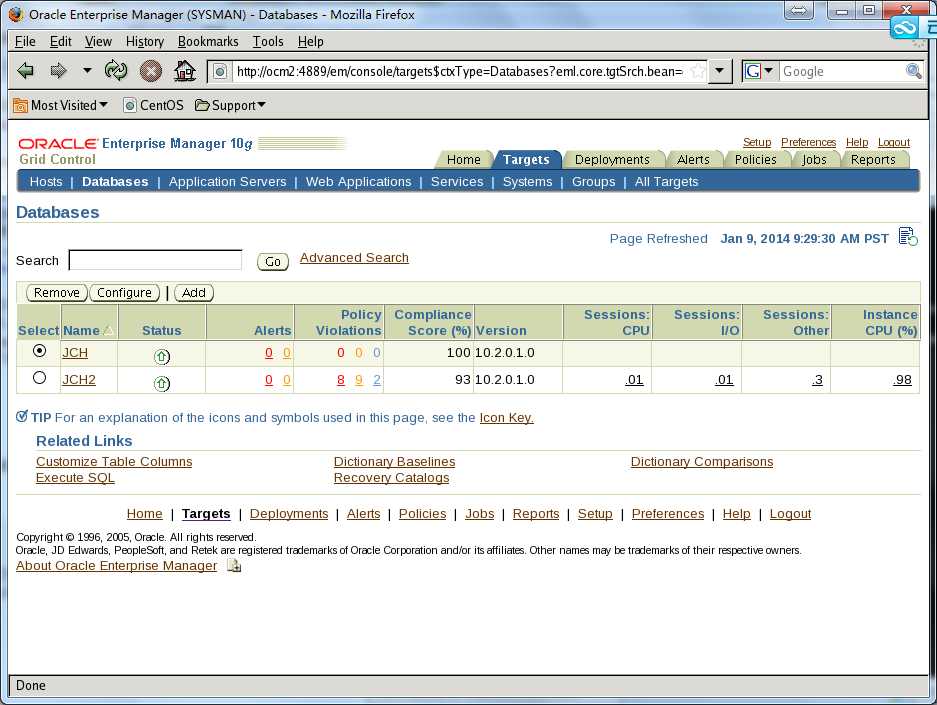Switch to the Home tab
The width and height of the screenshot is (937, 705).
[464, 160]
